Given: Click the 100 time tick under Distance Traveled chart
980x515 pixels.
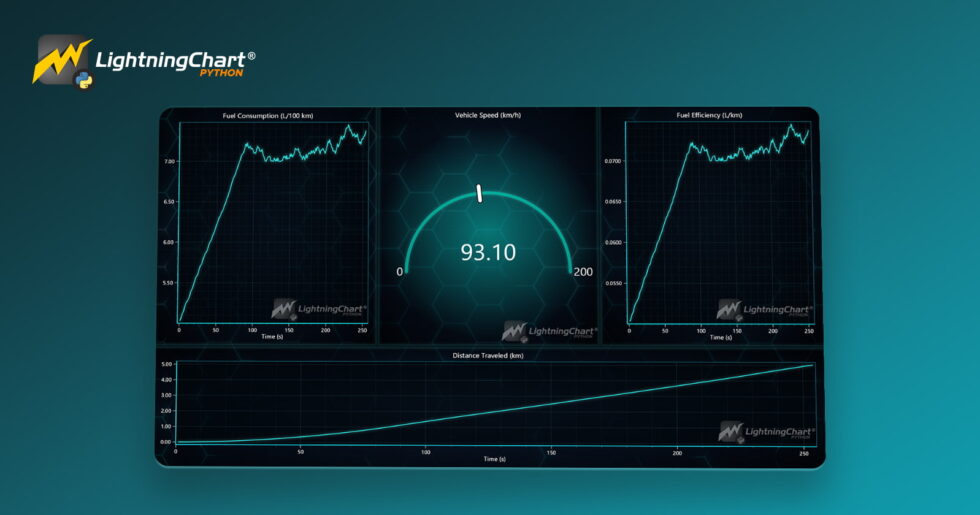Looking at the screenshot, I should tap(426, 452).
